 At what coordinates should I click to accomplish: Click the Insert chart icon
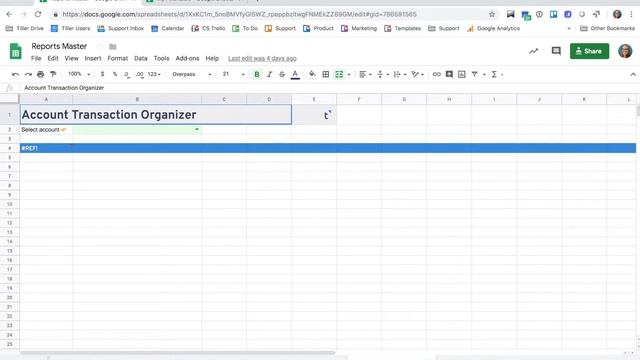462,74
